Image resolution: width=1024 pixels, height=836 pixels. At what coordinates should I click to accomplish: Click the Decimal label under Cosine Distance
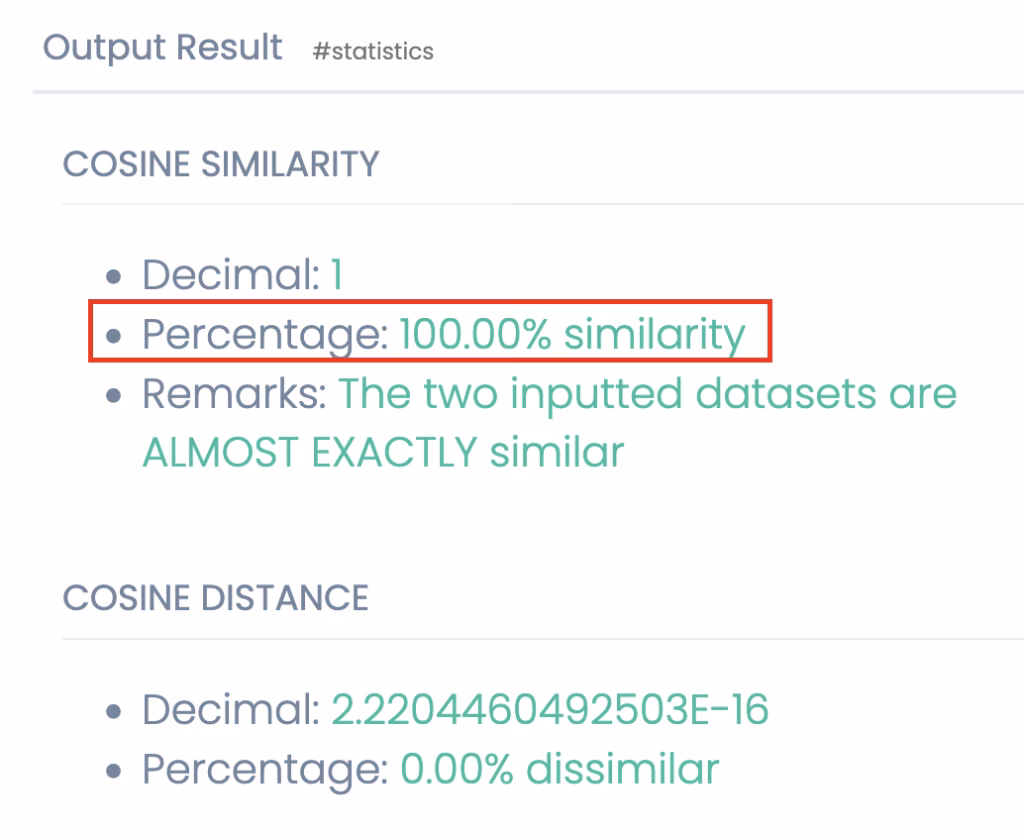coord(231,709)
